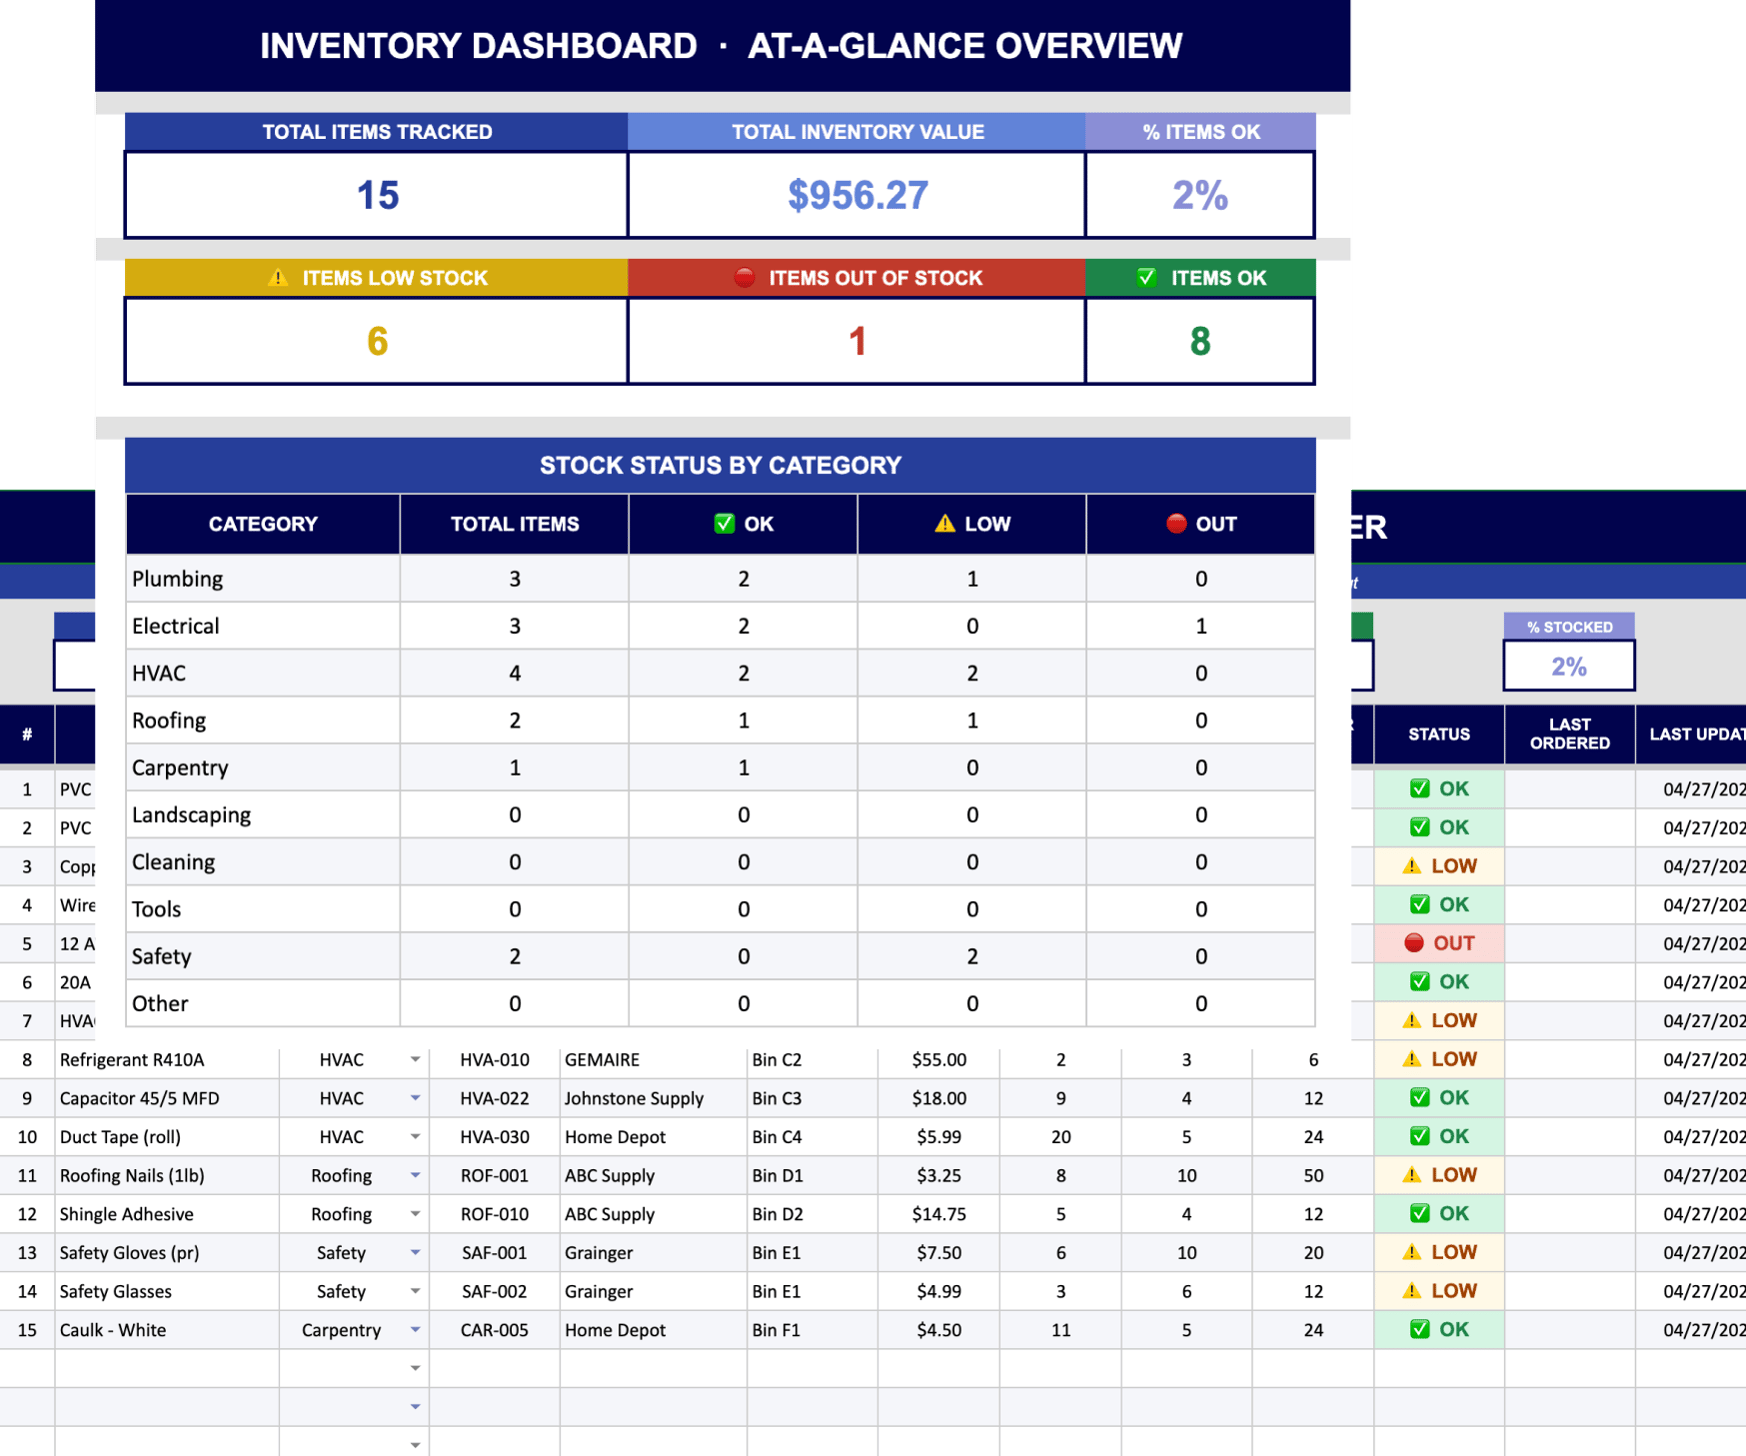Open the category dropdown for Duct Tape (roll)
The image size is (1746, 1456).
point(415,1137)
